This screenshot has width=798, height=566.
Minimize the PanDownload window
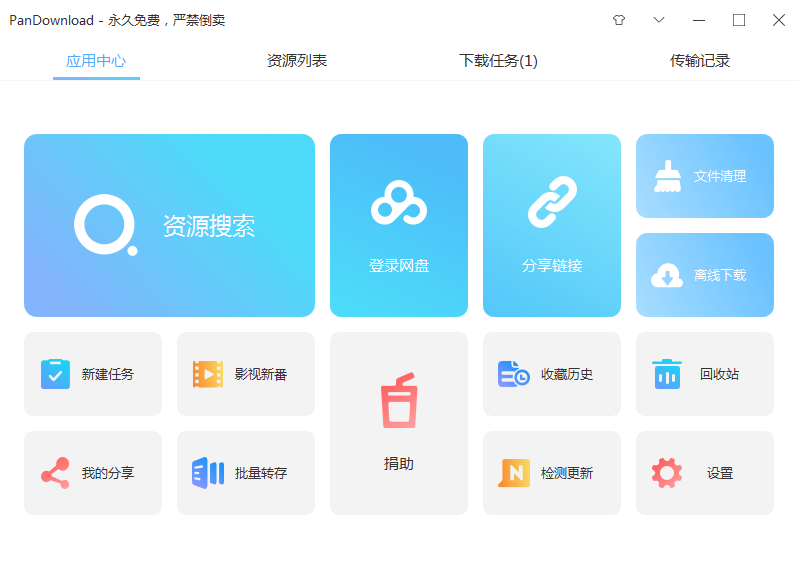699,20
